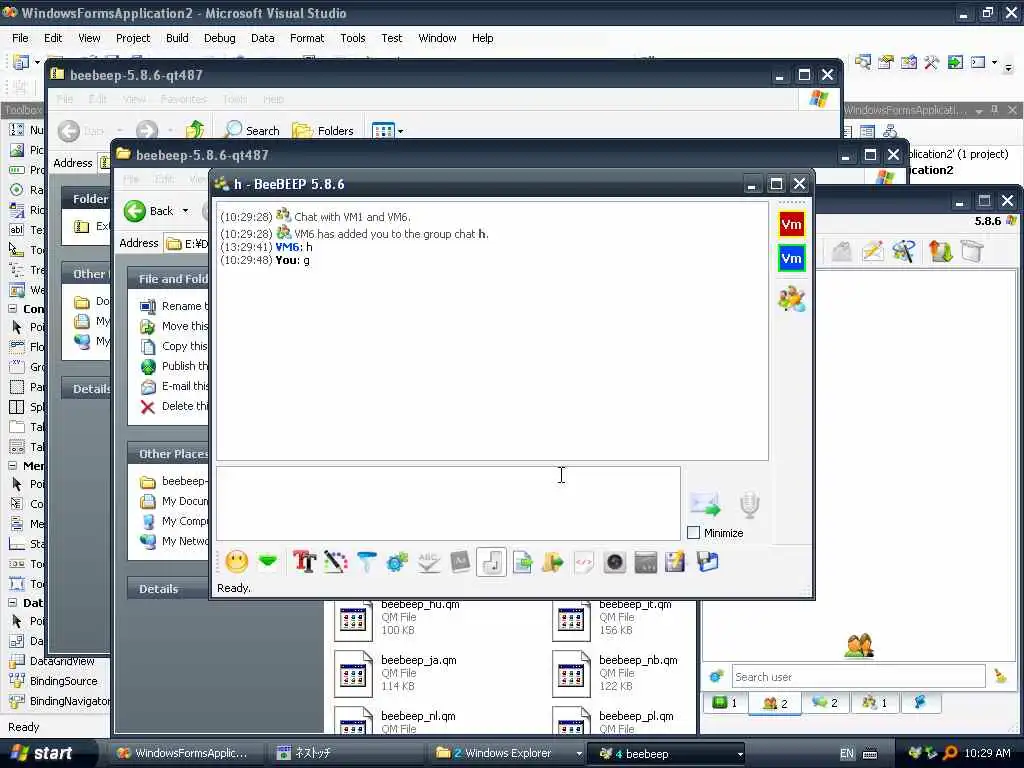Click the broom icon next to Search user
This screenshot has width=1024, height=768.
tap(1000, 676)
